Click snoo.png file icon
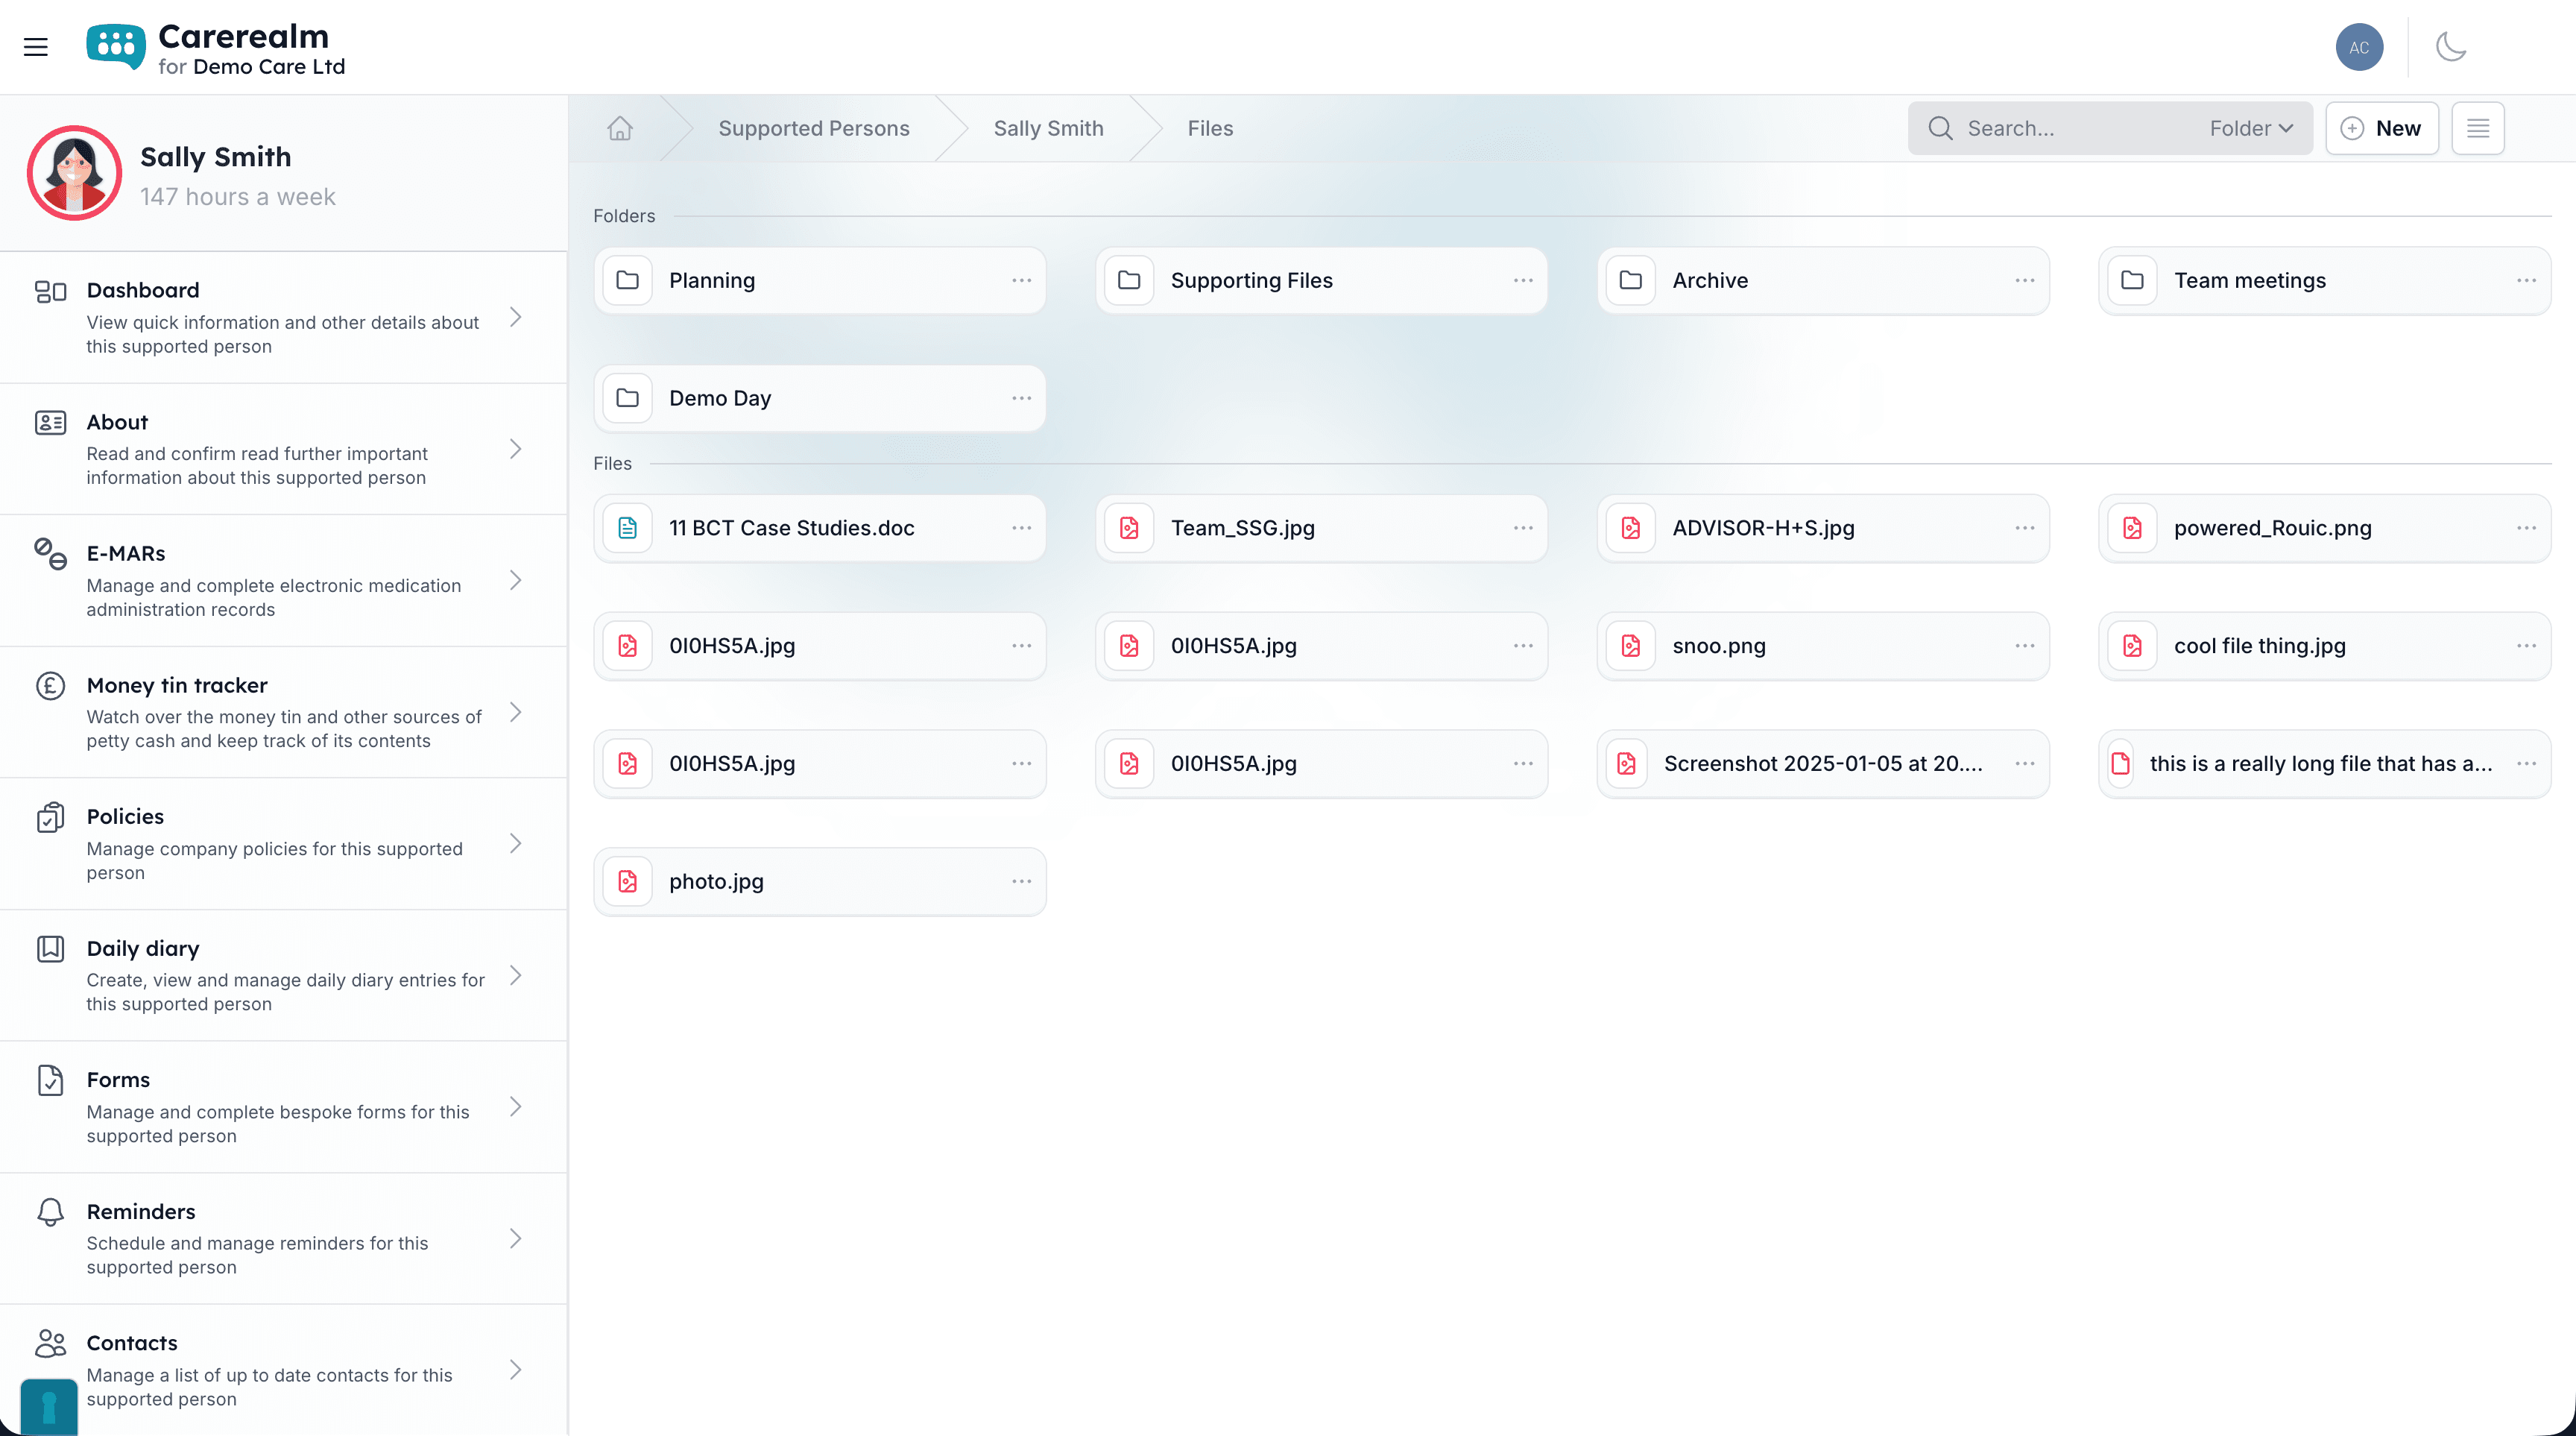The width and height of the screenshot is (2576, 1436). (x=1631, y=646)
